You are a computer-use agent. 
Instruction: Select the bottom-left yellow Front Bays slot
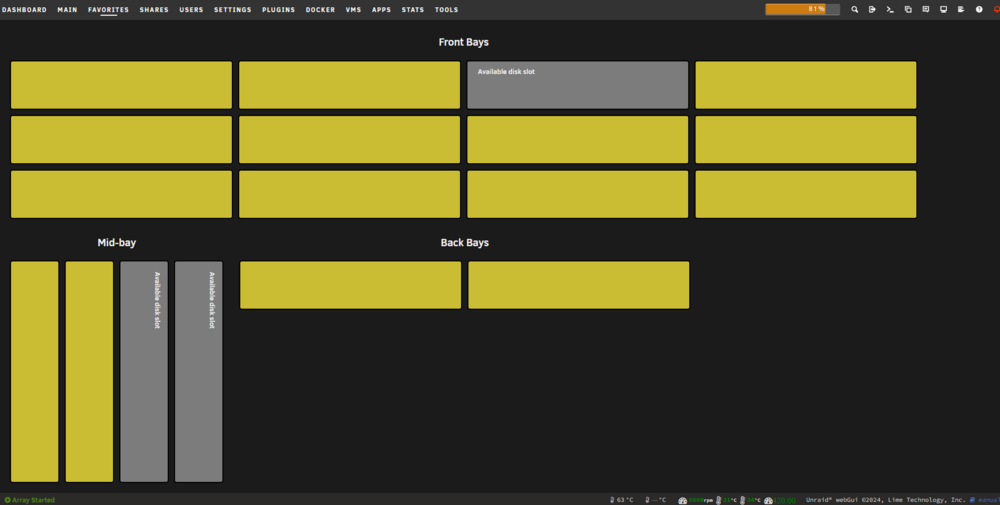point(121,194)
